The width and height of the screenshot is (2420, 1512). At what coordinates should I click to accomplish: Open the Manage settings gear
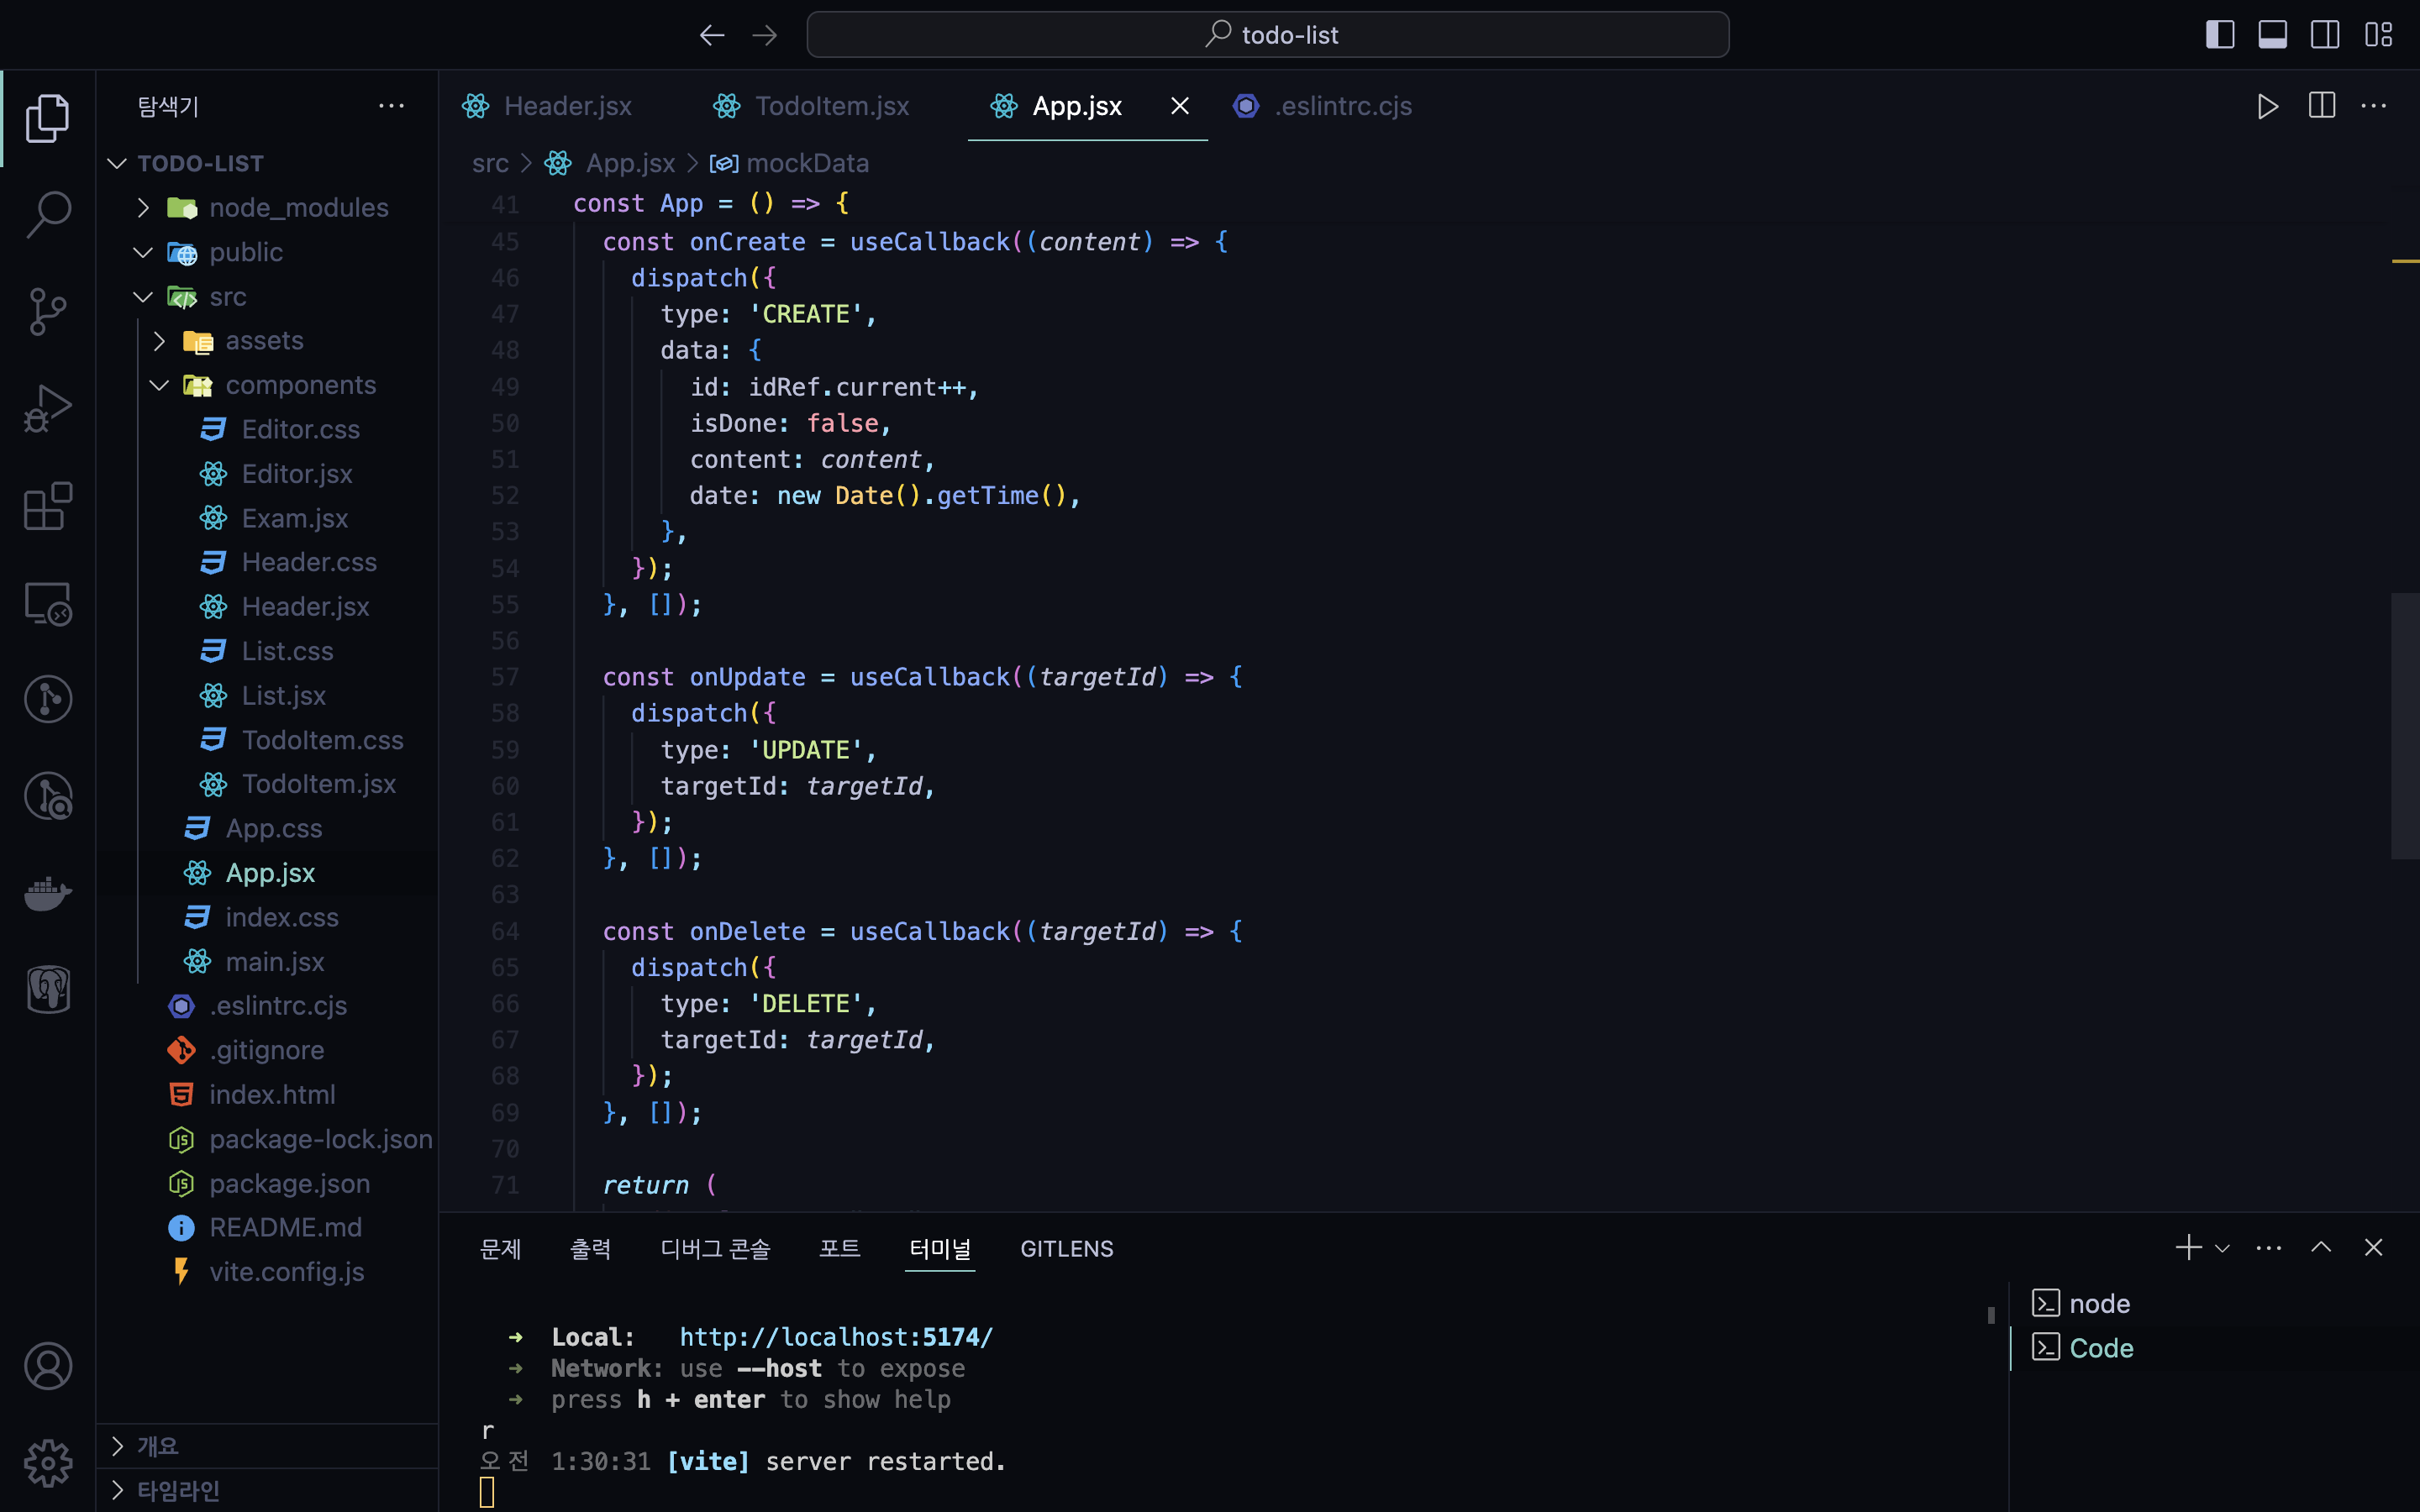(48, 1463)
